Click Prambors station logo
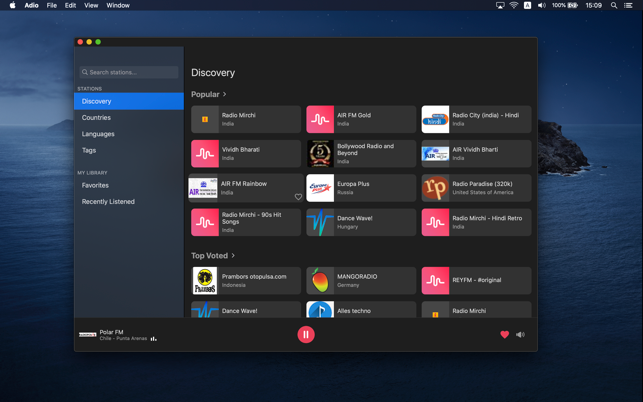The height and width of the screenshot is (402, 643). 205,281
